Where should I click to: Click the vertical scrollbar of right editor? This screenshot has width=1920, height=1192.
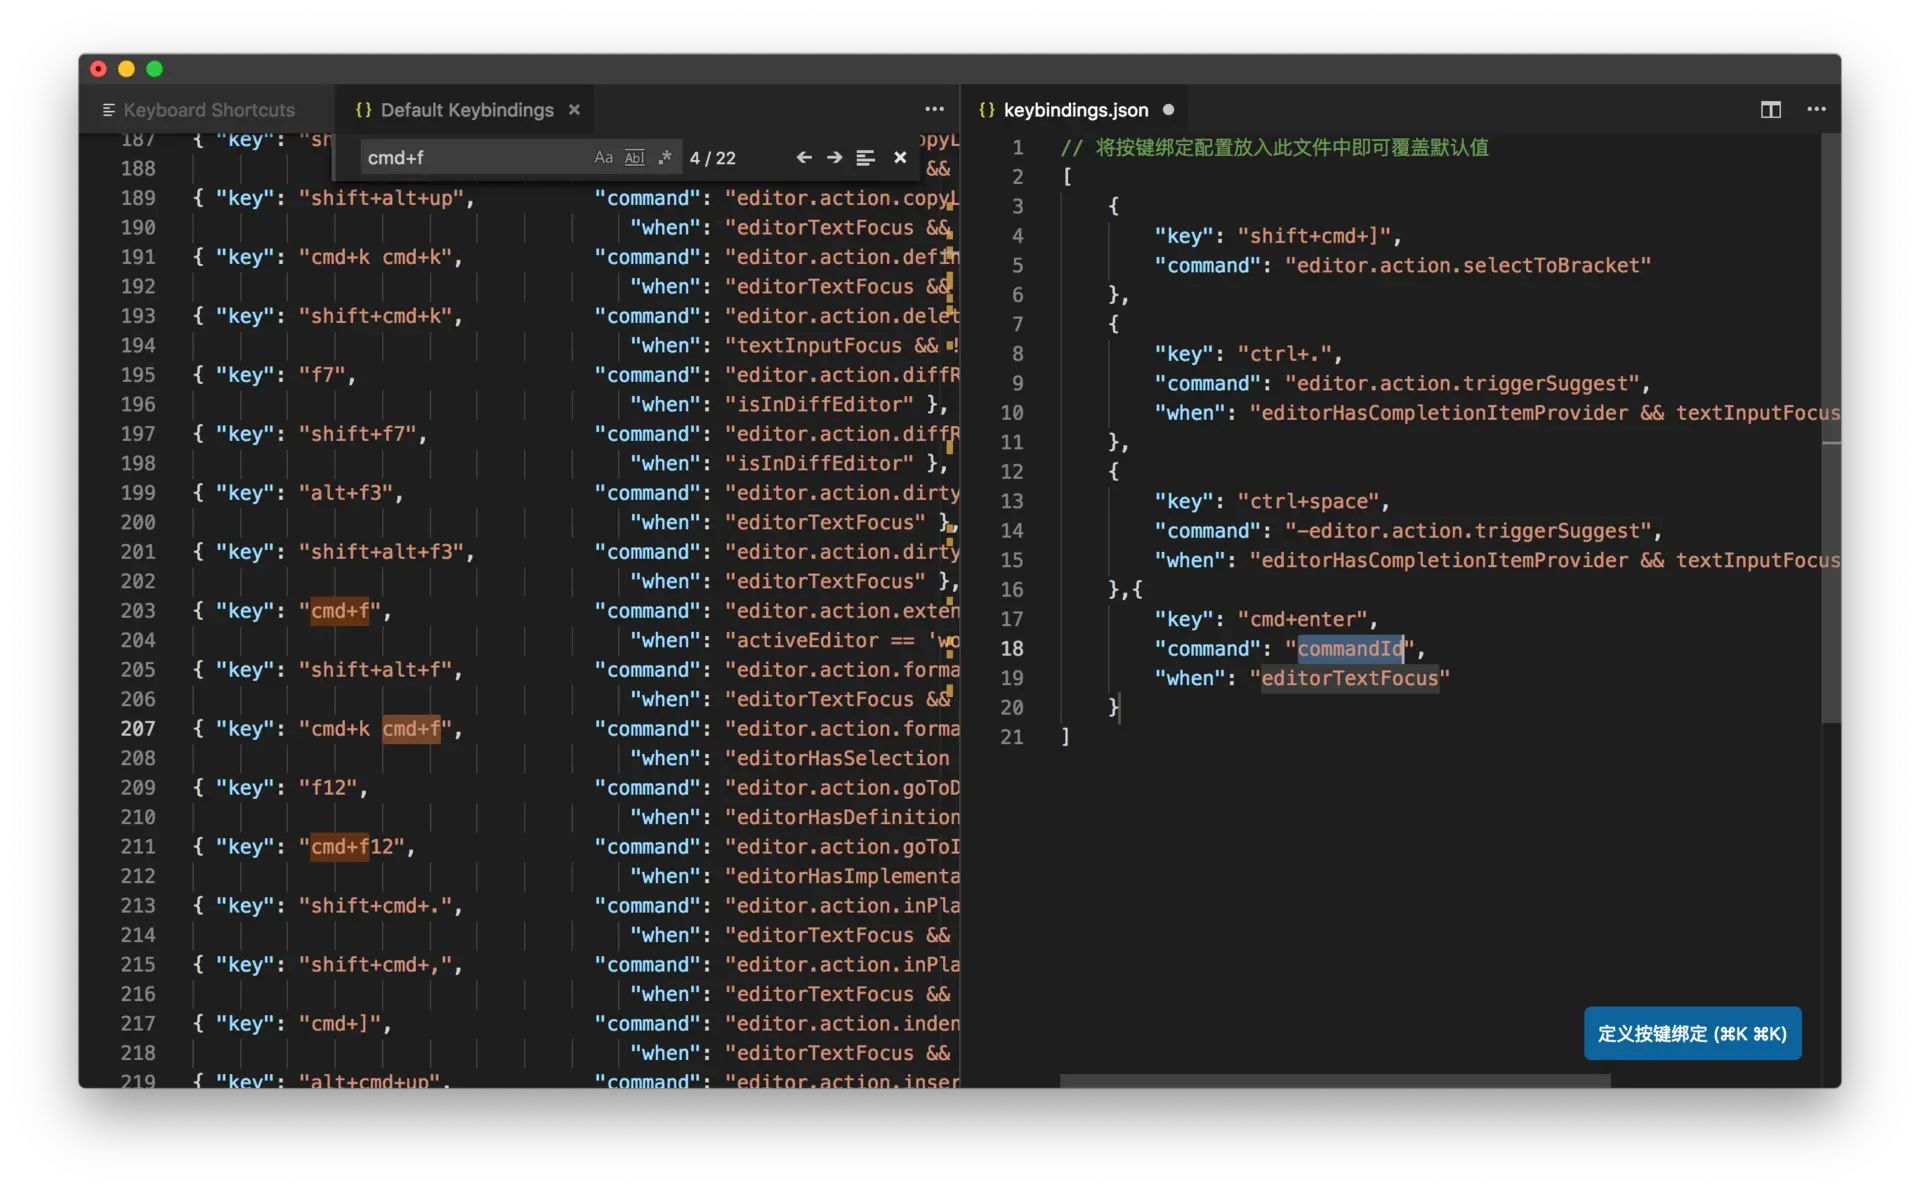[1830, 430]
